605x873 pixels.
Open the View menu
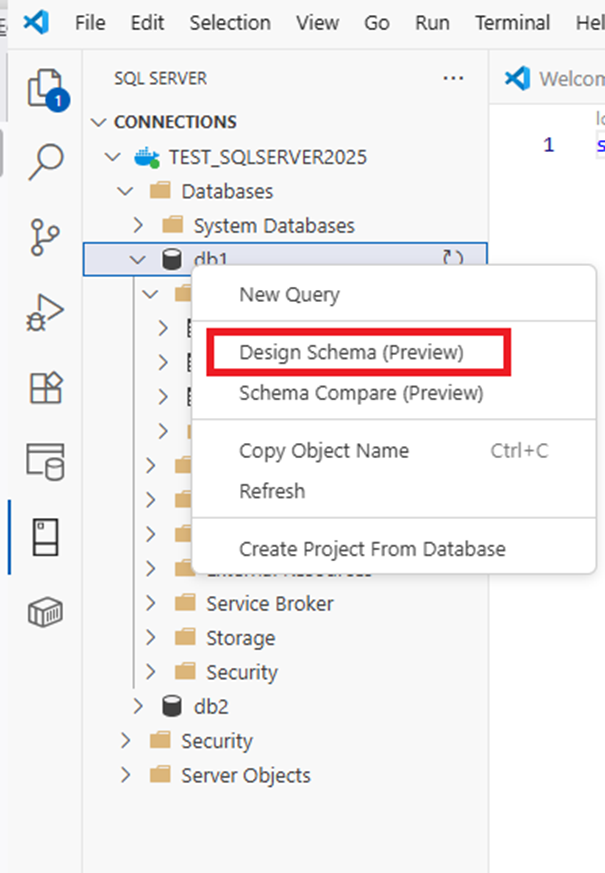[317, 23]
